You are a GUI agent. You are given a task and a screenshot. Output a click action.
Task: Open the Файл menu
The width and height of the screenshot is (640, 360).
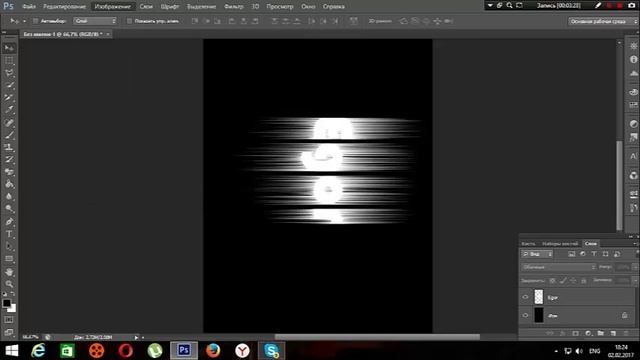29,7
